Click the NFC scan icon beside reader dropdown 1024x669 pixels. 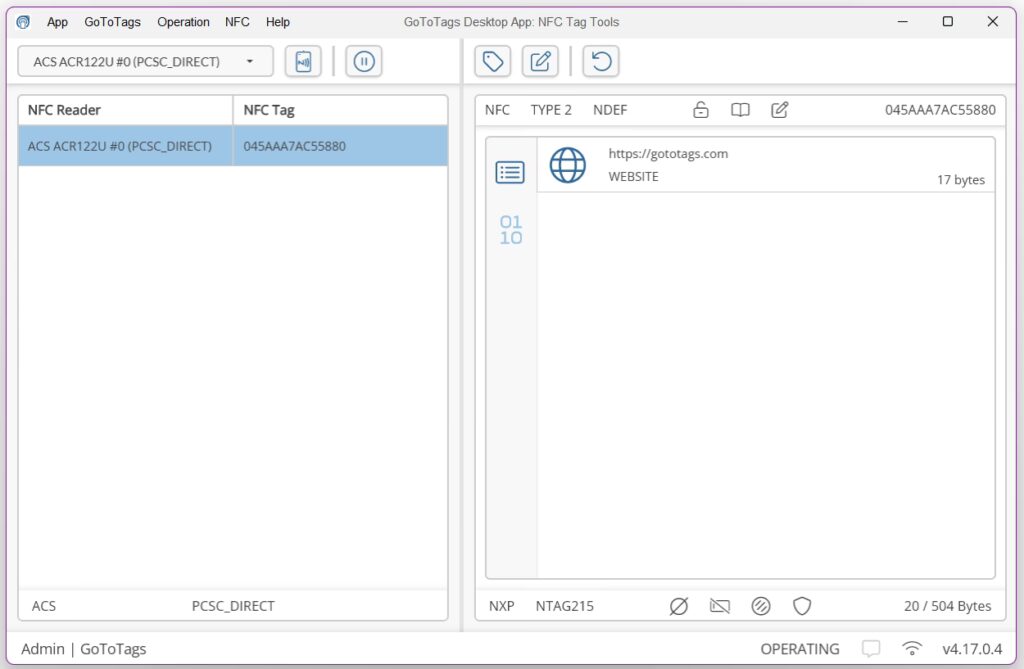(303, 62)
